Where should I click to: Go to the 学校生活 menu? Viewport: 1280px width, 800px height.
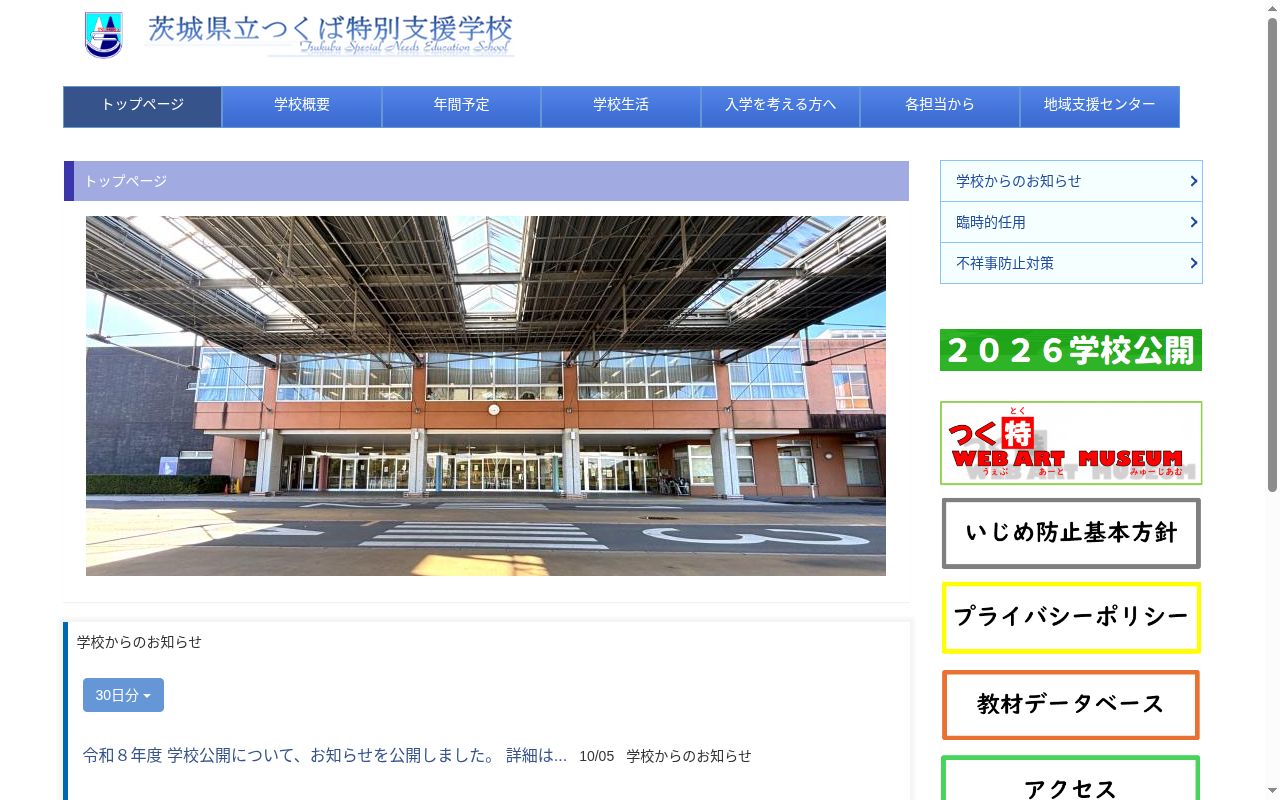[621, 106]
